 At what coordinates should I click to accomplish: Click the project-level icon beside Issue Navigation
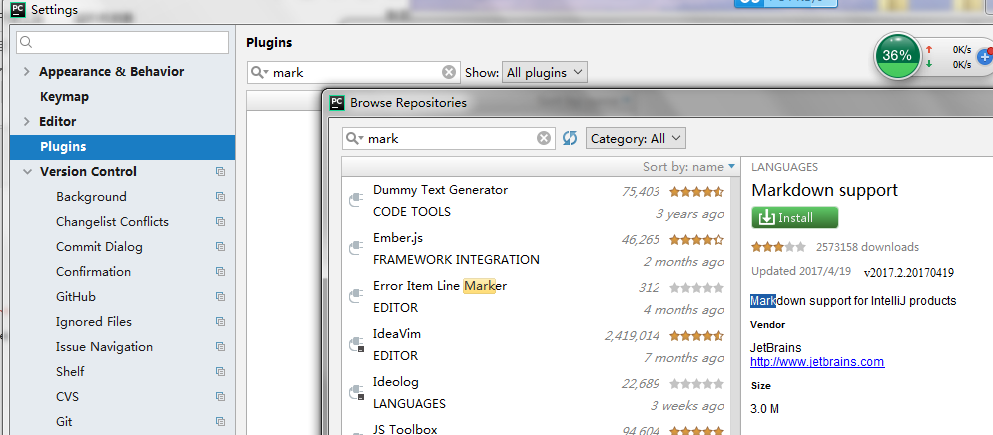(220, 346)
